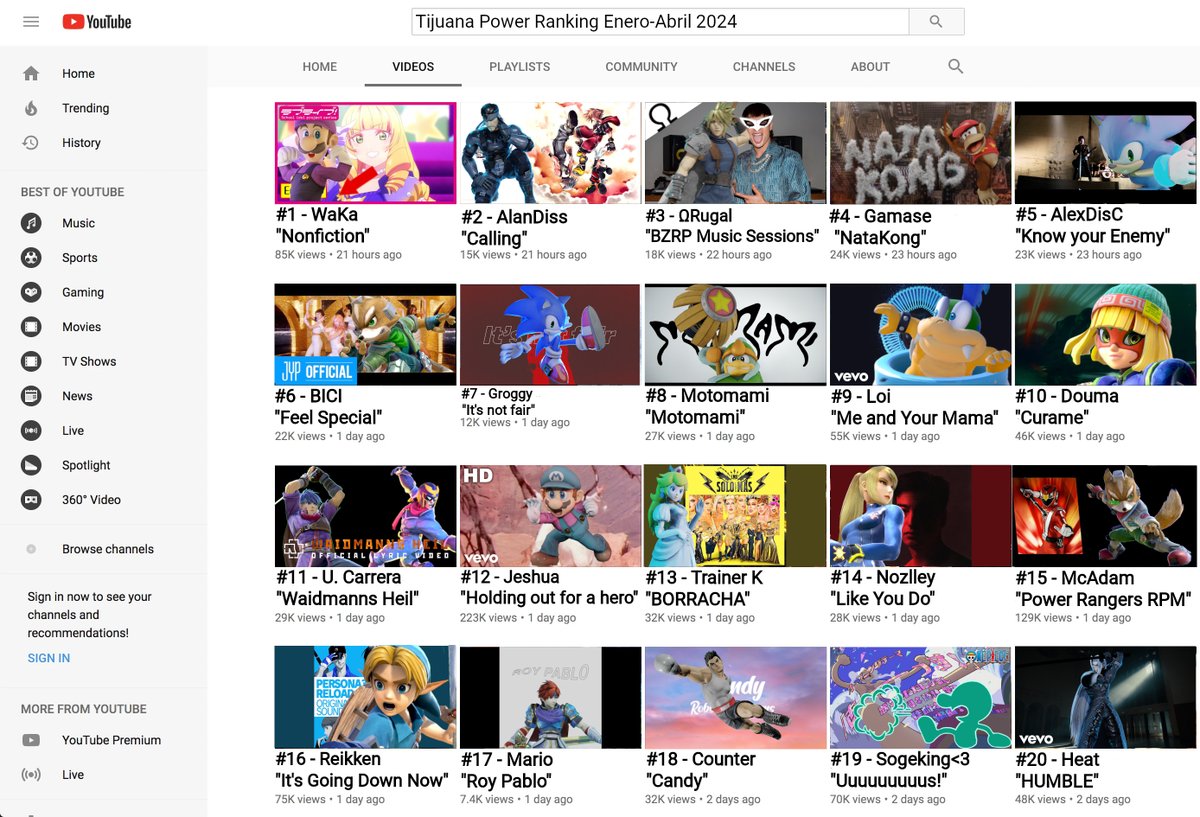Open the #11 U. Carrera thumbnail
The width and height of the screenshot is (1200, 817).
pos(366,516)
